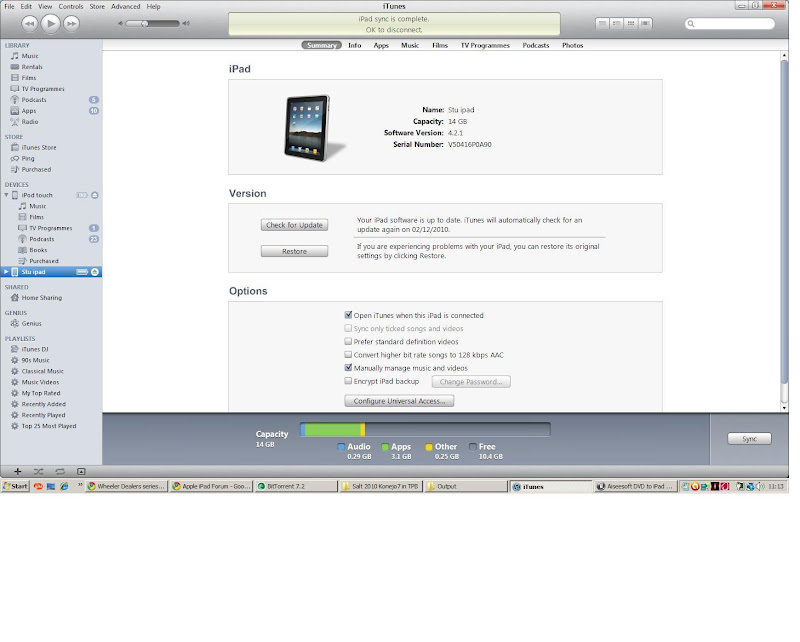The width and height of the screenshot is (800, 642).
Task: Click the vertical scrollbar in Summary pane
Action: 784,221
